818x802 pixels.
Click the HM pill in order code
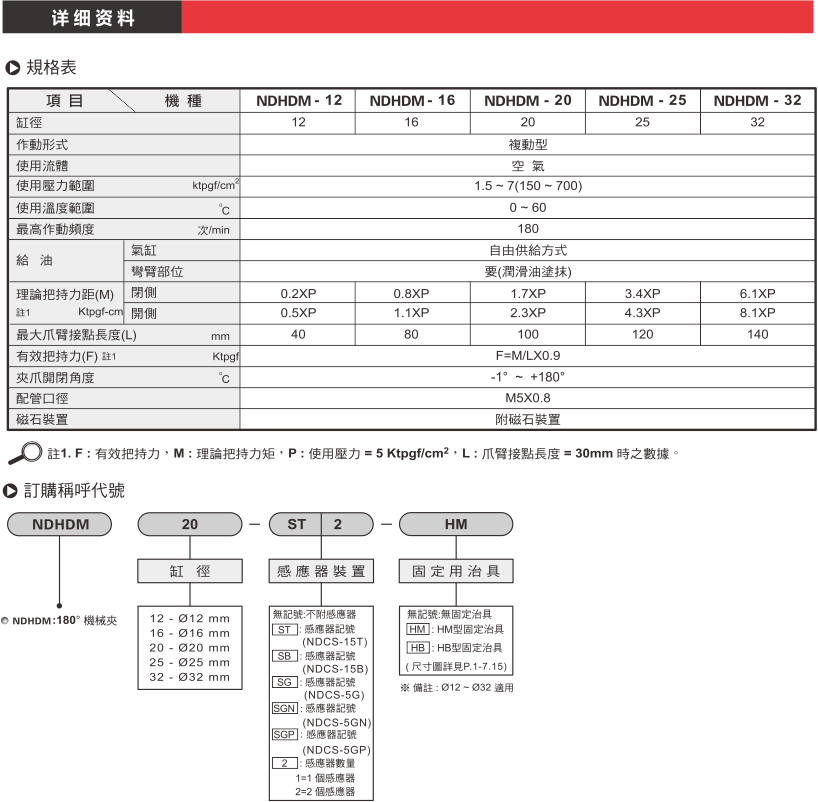(x=456, y=524)
